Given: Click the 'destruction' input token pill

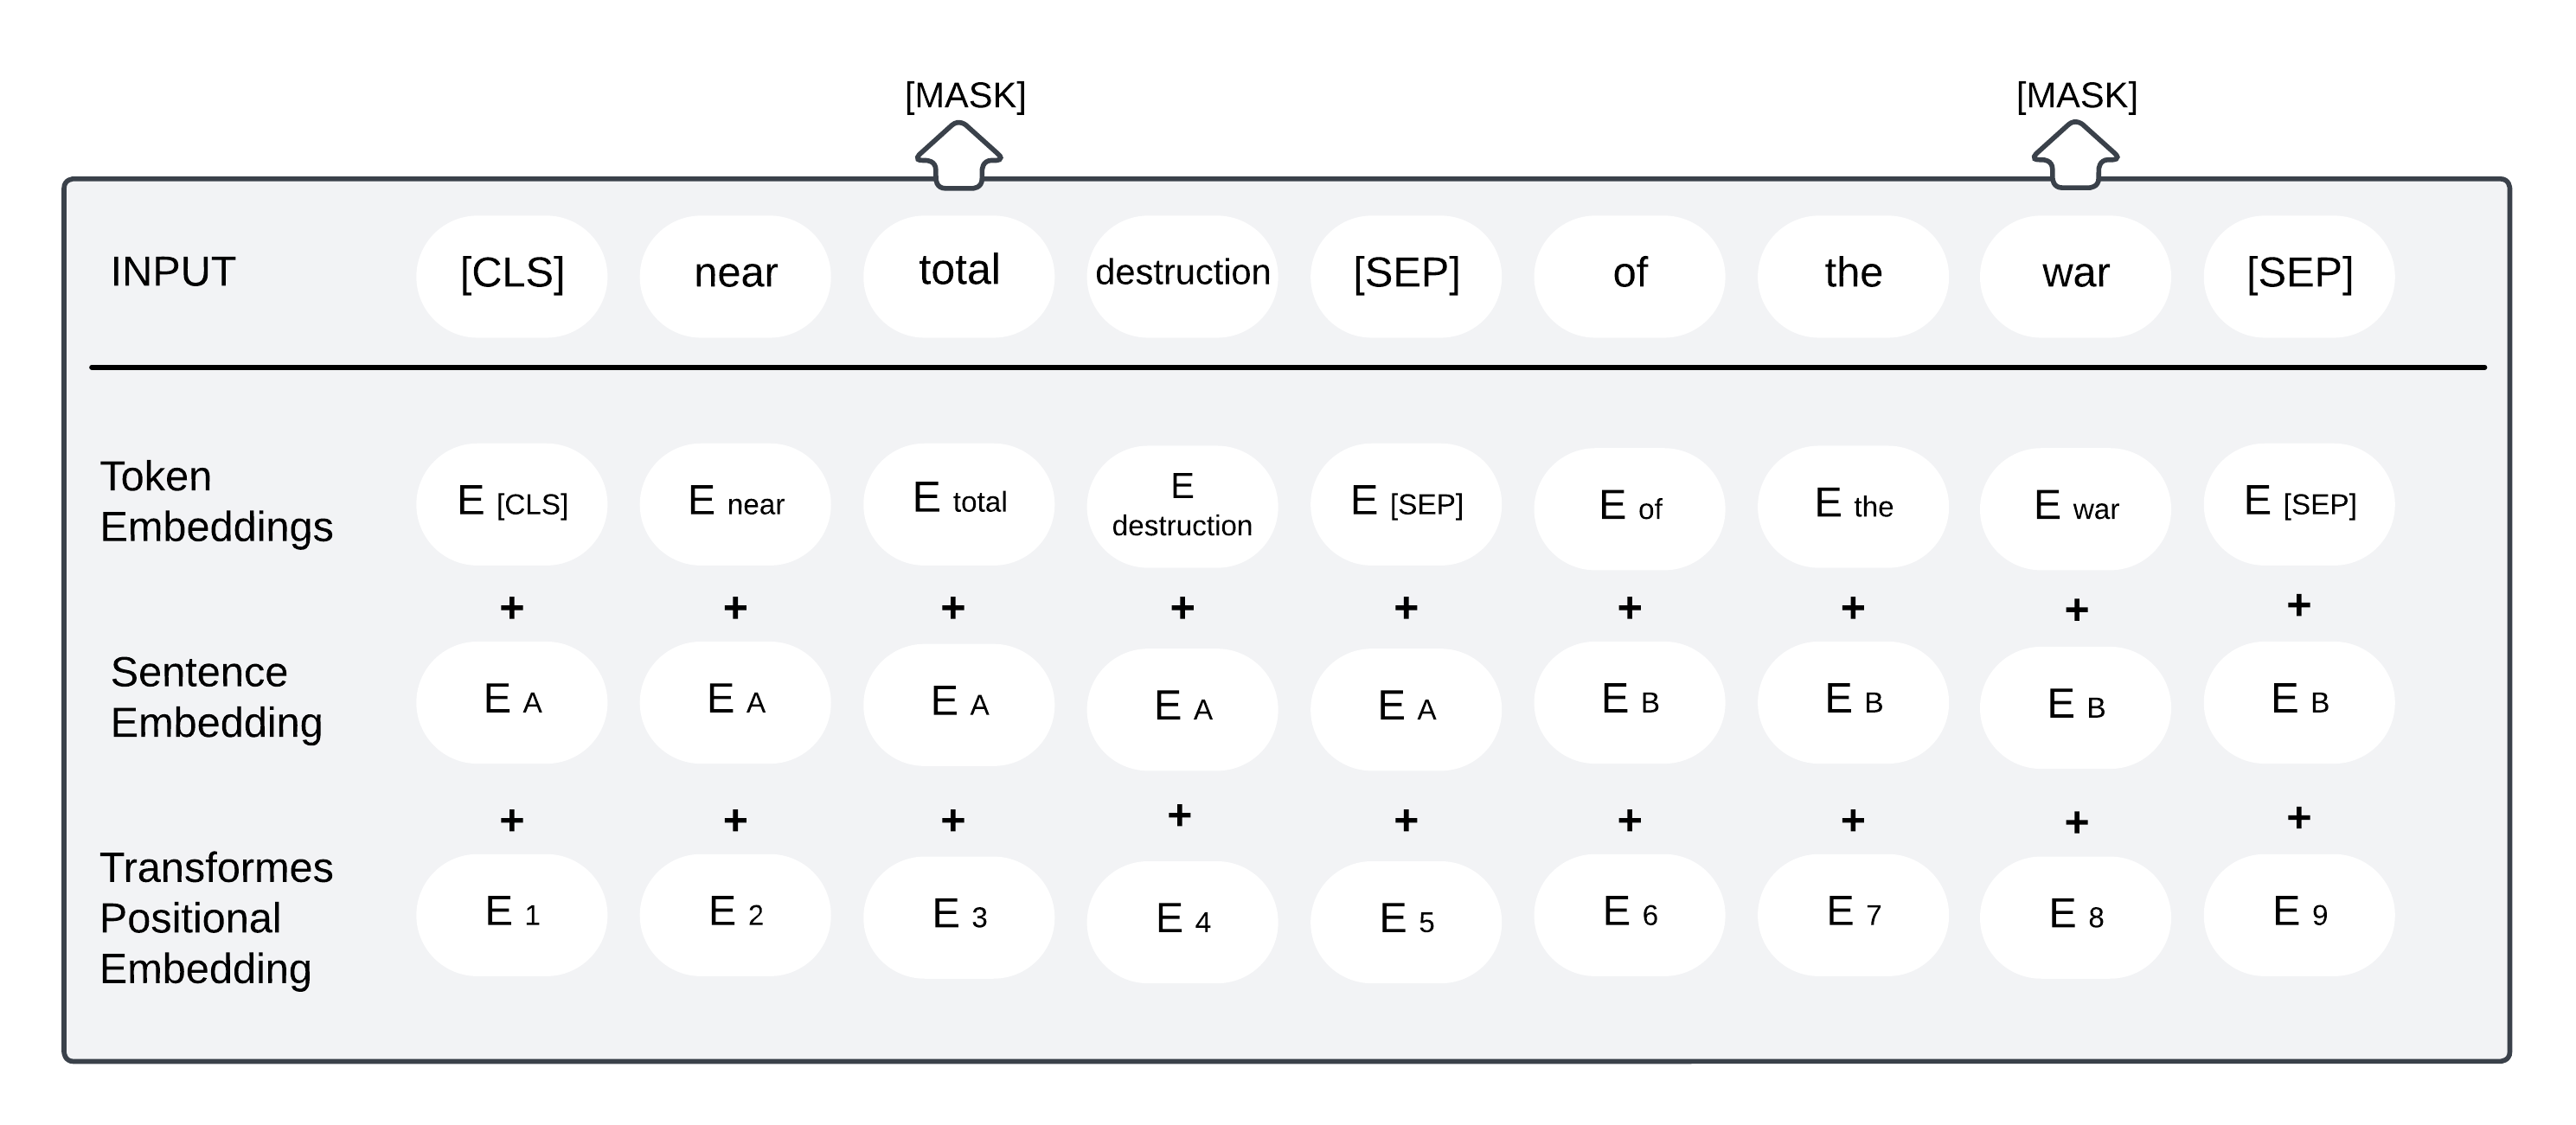Looking at the screenshot, I should (1182, 276).
